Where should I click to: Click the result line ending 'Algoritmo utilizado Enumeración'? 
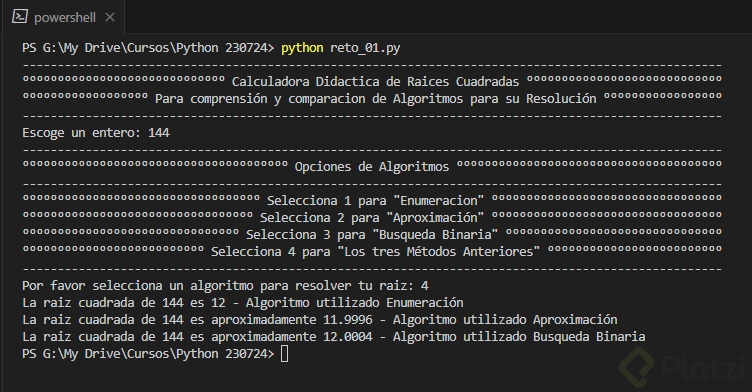(x=243, y=303)
